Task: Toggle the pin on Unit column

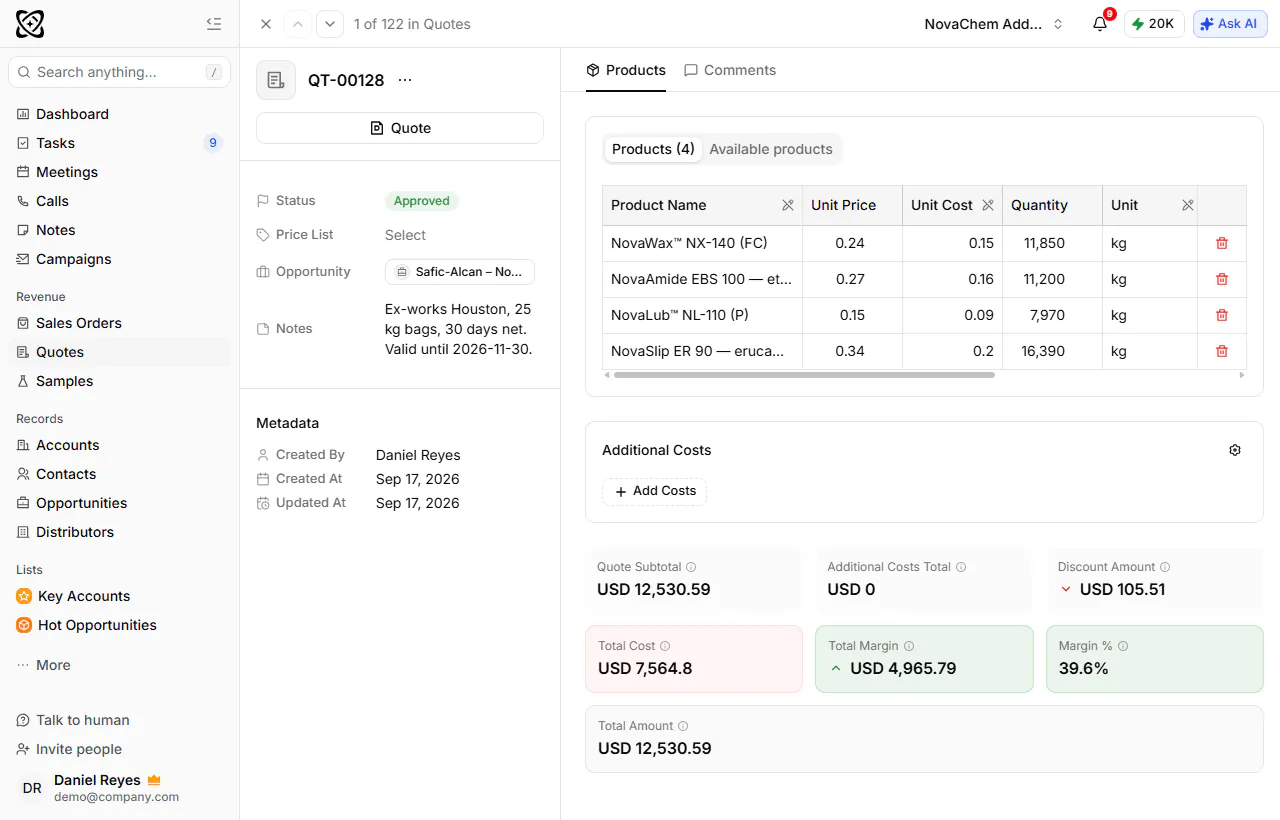Action: pos(1188,205)
